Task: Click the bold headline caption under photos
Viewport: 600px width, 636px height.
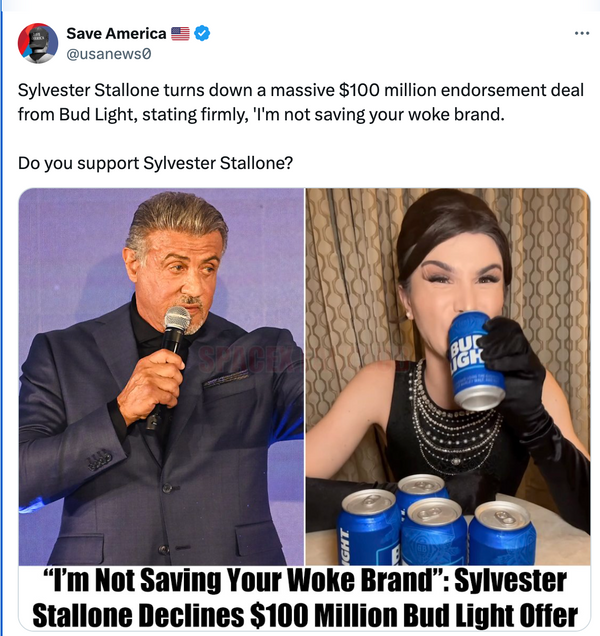Action: [305, 598]
